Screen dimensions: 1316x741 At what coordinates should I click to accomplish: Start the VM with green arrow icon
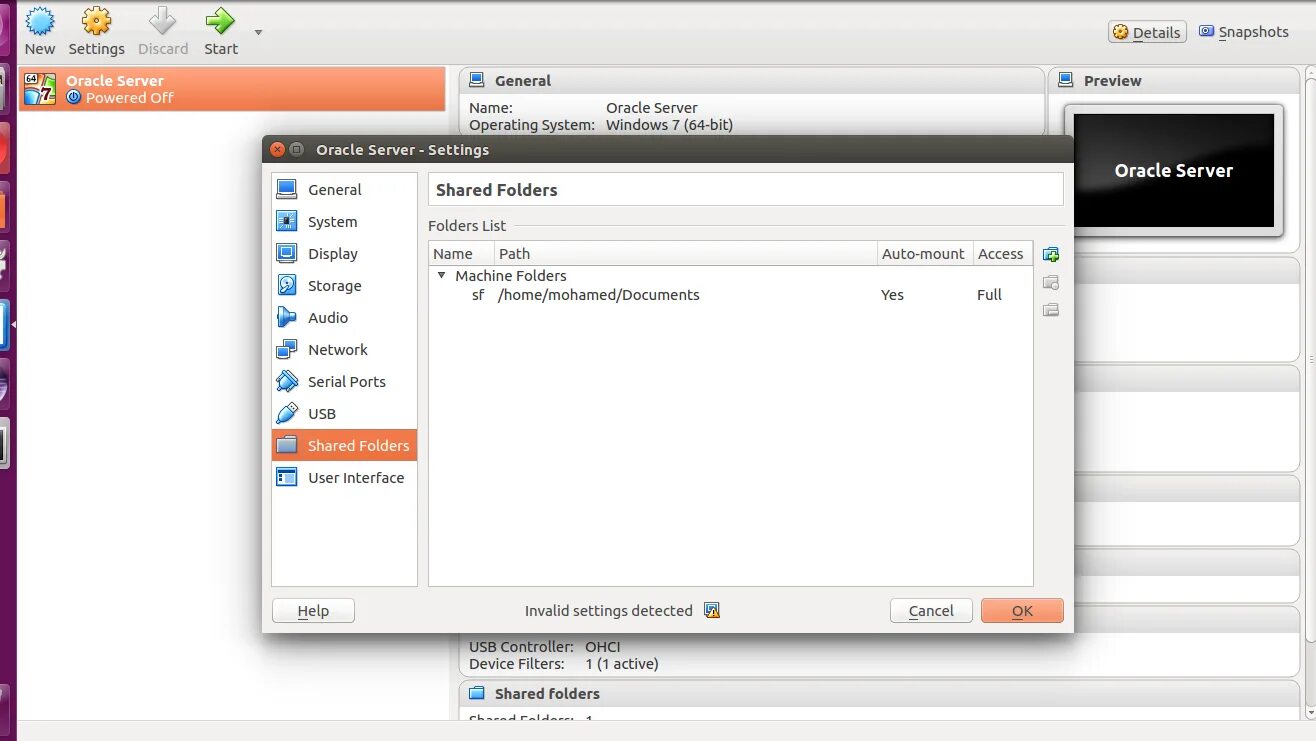220,21
